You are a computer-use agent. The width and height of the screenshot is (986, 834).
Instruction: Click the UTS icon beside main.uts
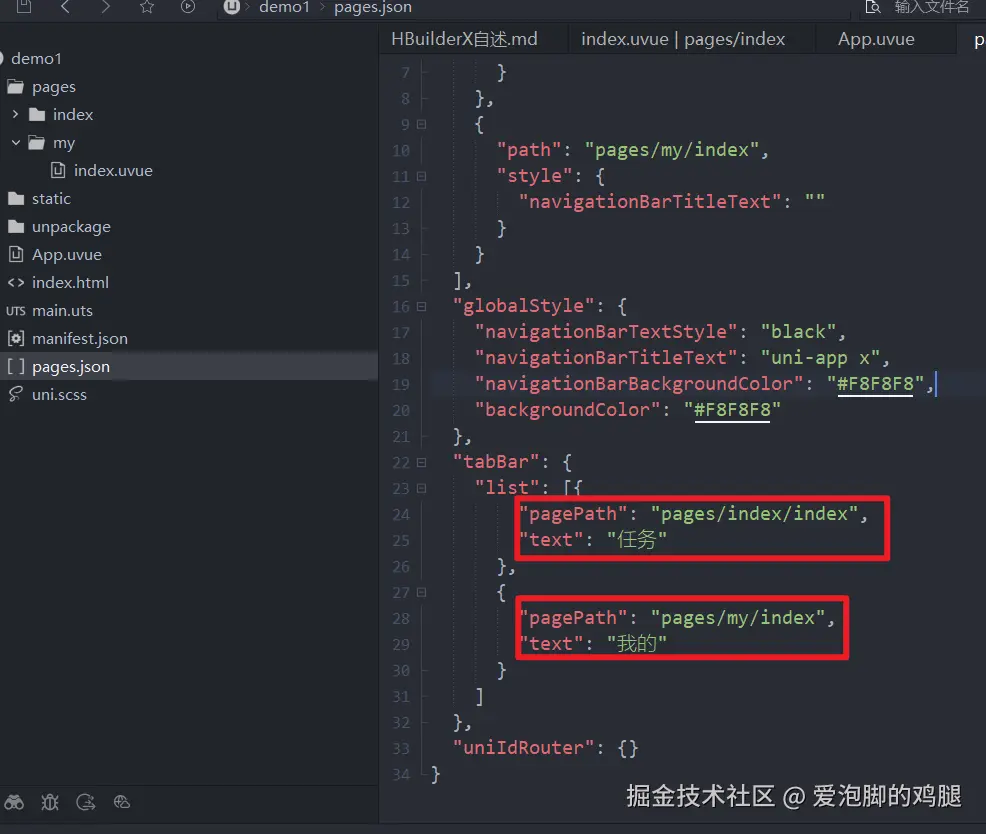click(16, 311)
